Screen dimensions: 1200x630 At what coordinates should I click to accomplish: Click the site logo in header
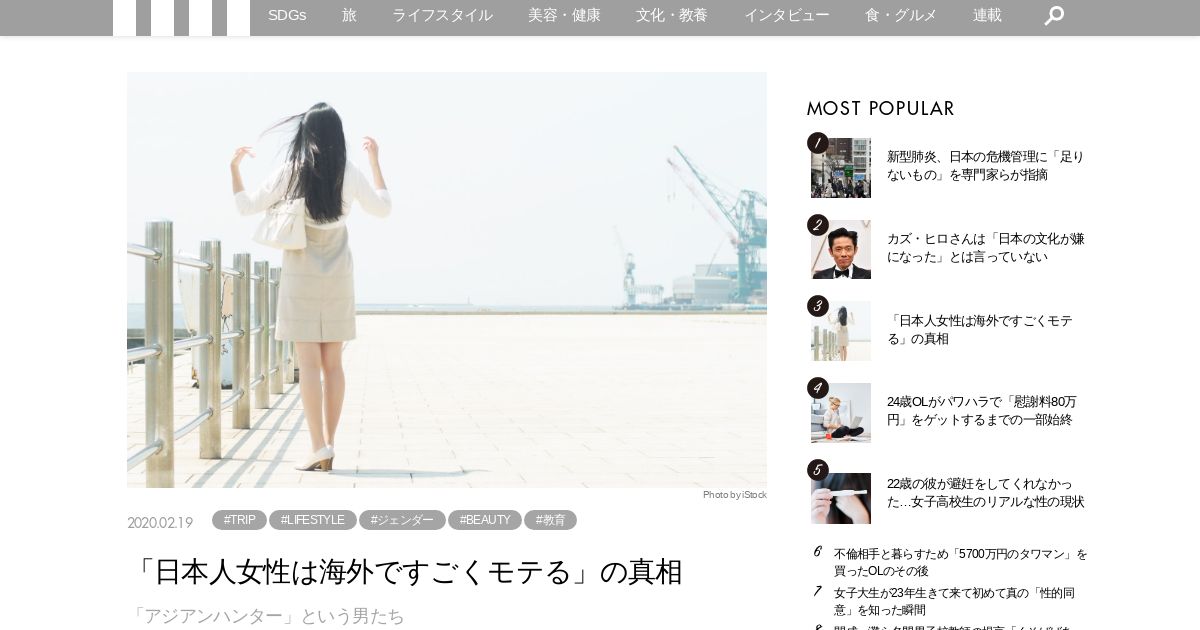click(181, 18)
